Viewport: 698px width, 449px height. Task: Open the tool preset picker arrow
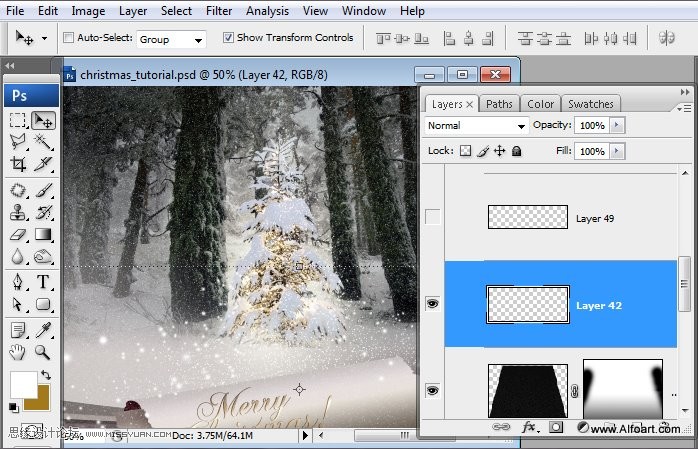45,38
